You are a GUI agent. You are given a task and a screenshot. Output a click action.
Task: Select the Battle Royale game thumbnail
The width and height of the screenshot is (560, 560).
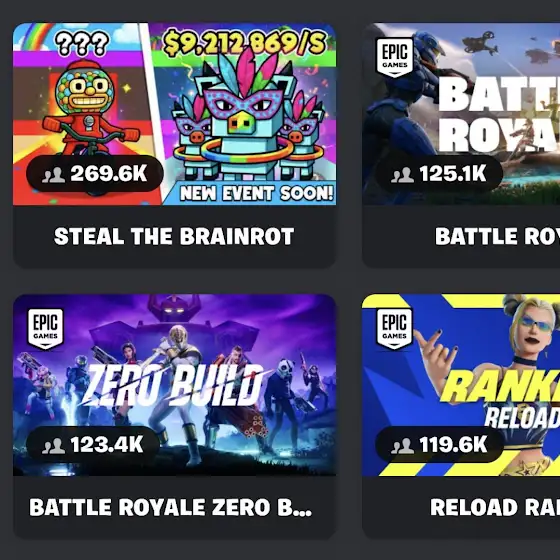tap(461, 114)
